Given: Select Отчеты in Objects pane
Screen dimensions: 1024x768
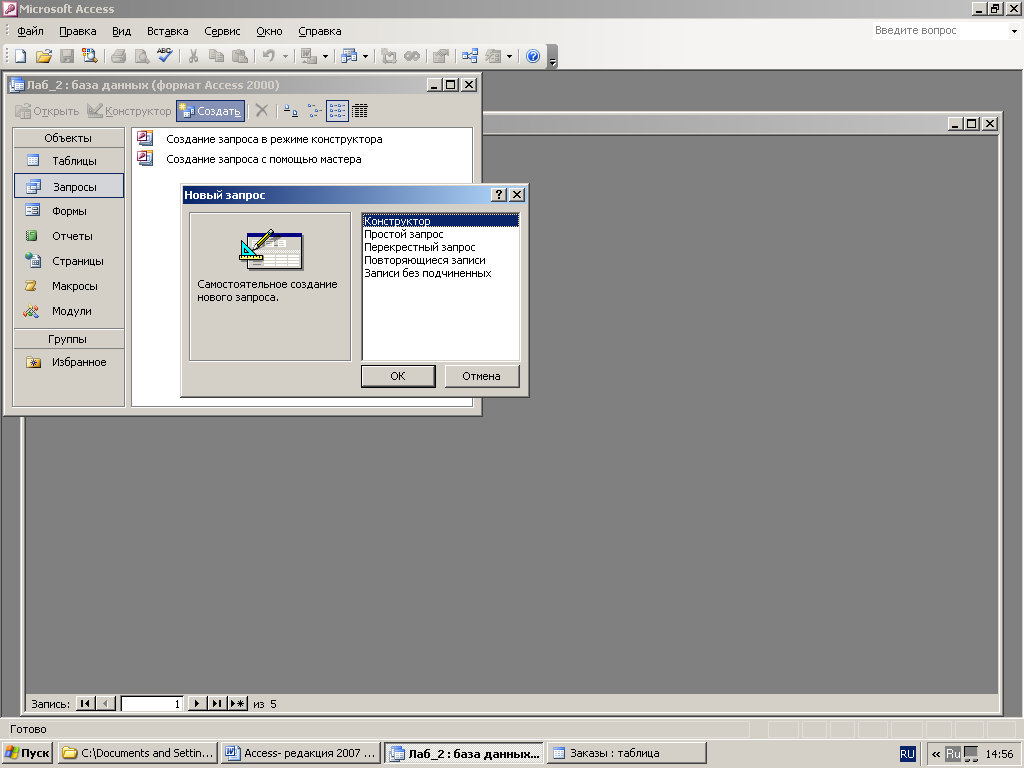Looking at the screenshot, I should click(69, 236).
